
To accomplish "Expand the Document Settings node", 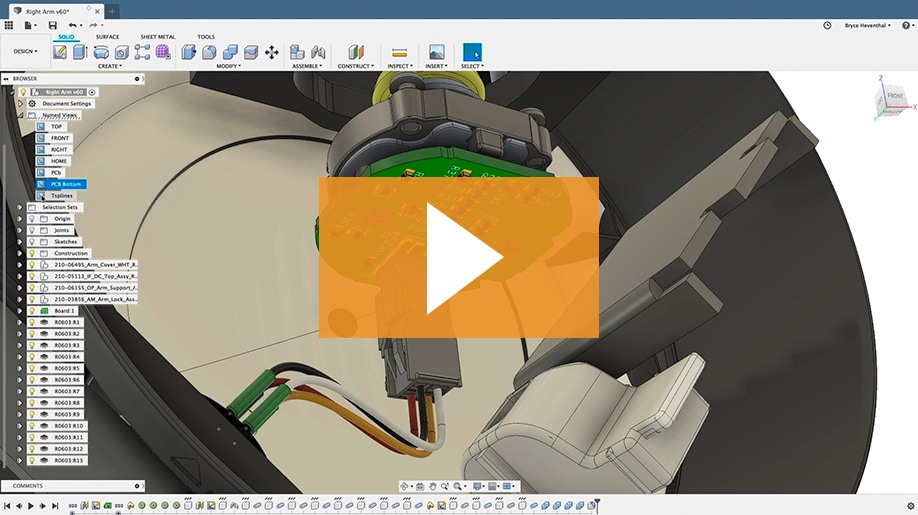I will [20, 104].
